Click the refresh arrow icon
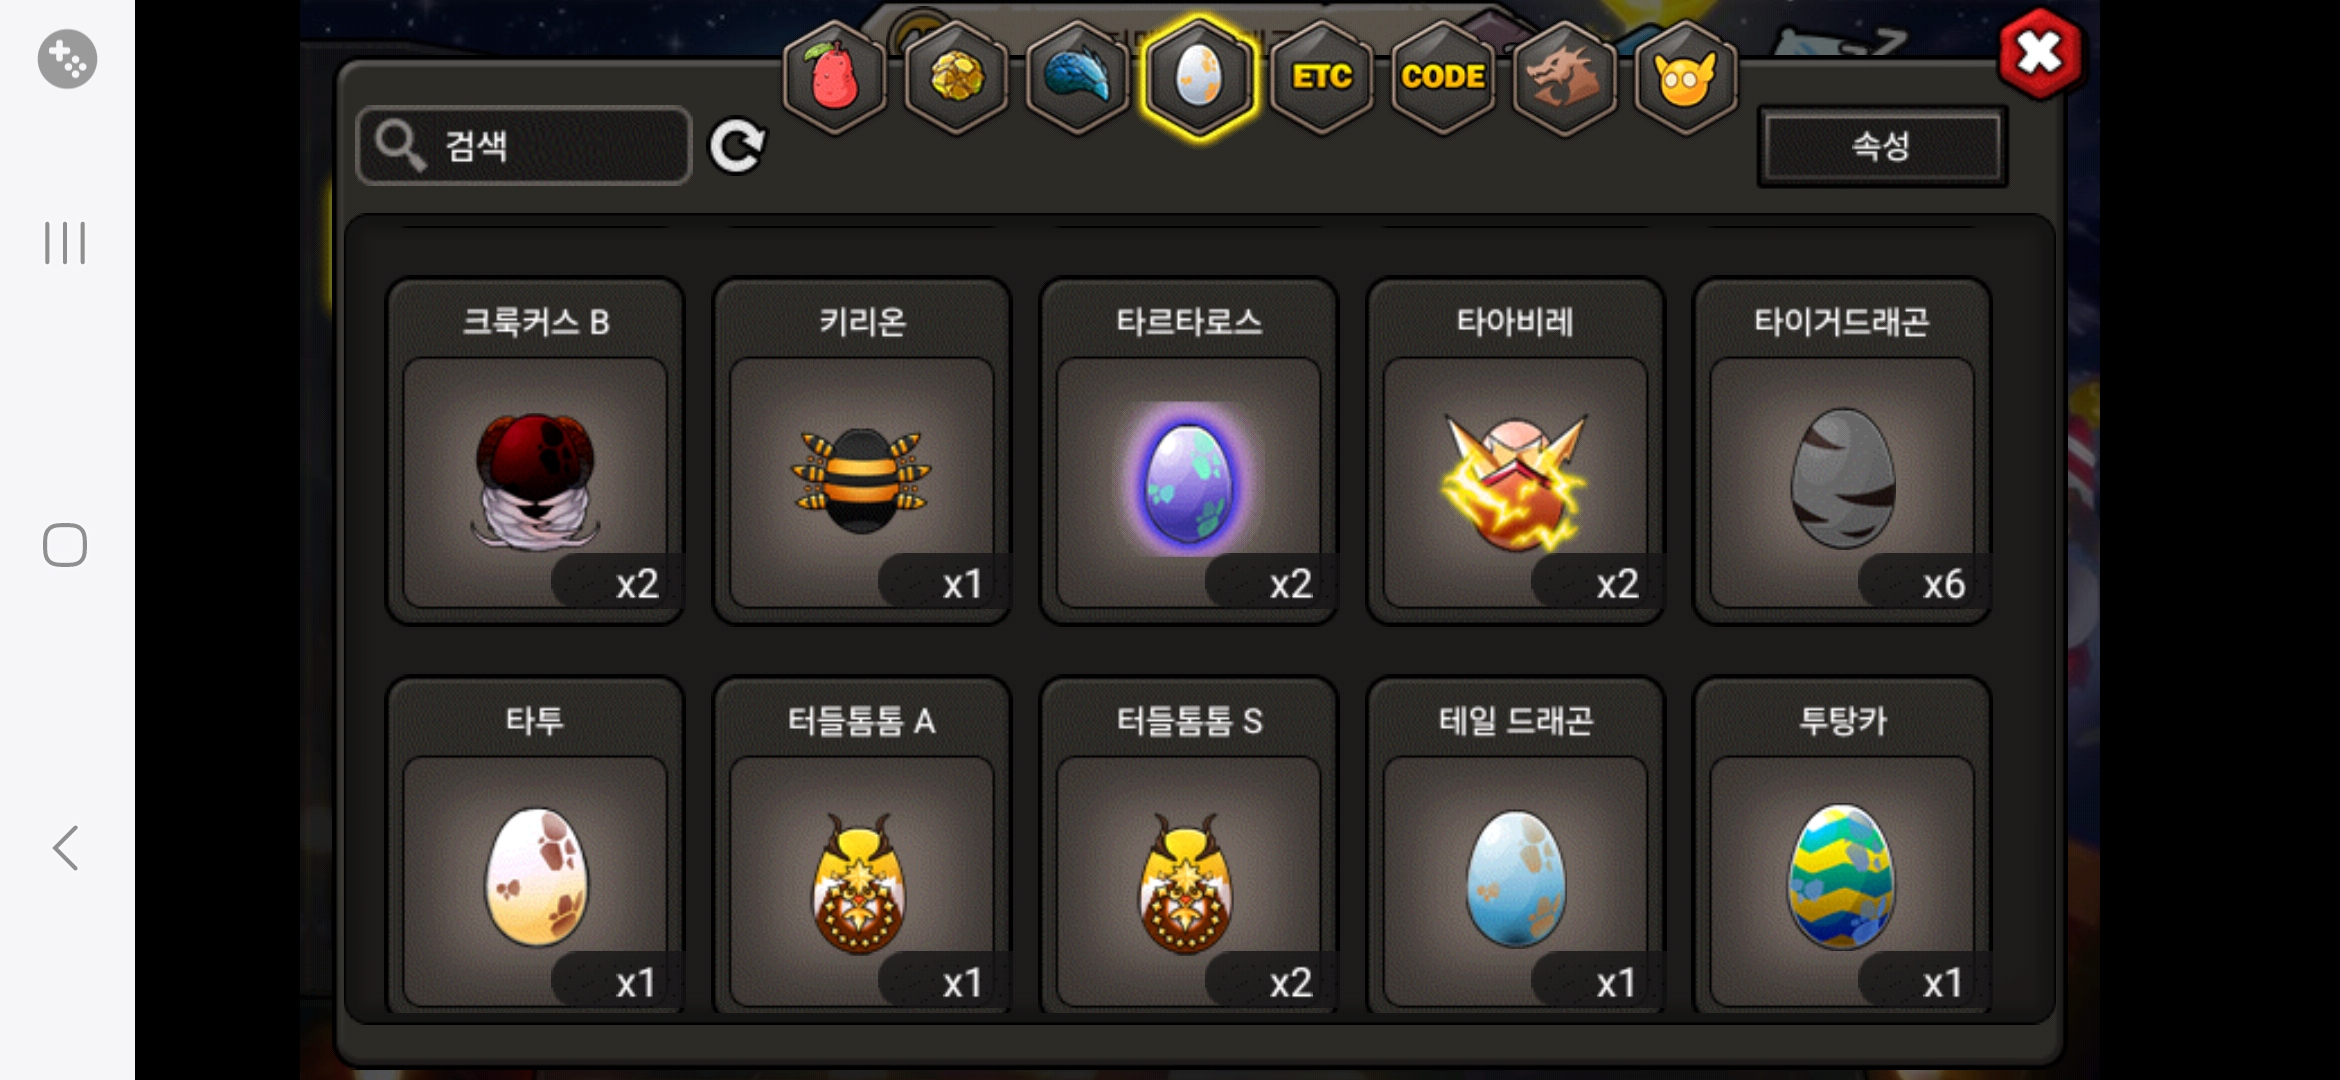2340x1080 pixels. [737, 146]
